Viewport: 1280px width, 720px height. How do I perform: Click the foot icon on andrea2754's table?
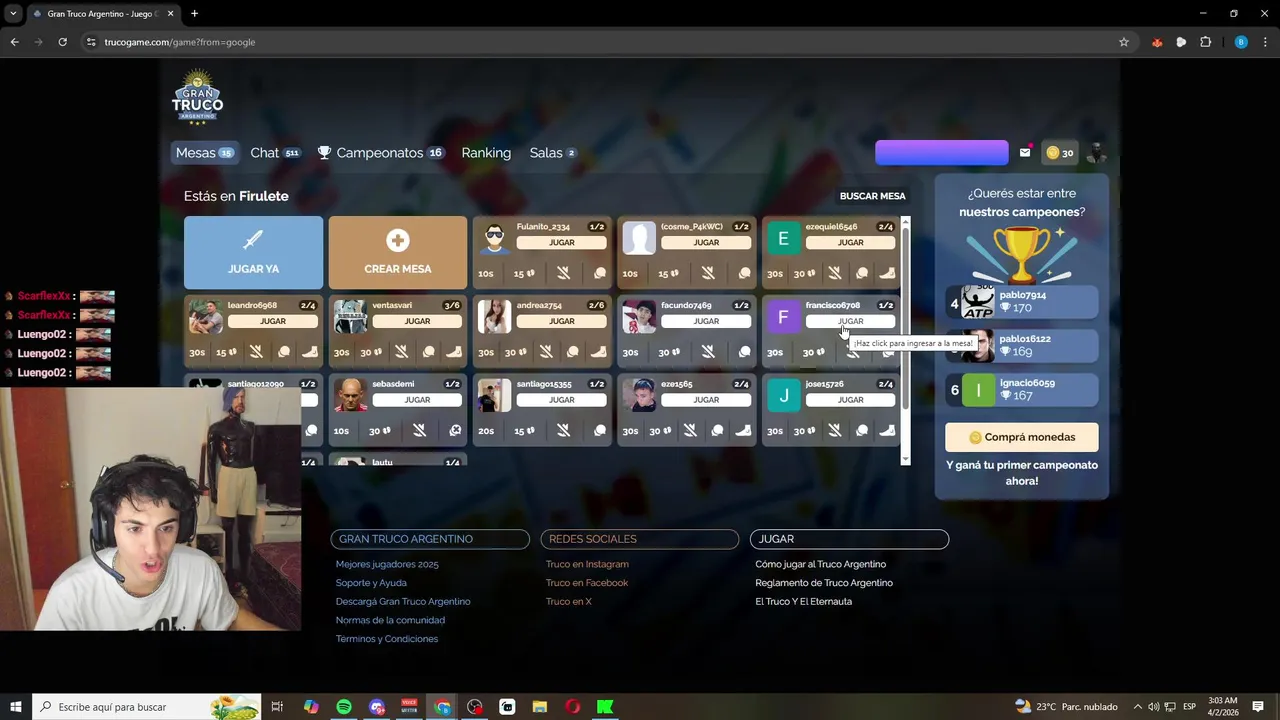click(598, 352)
